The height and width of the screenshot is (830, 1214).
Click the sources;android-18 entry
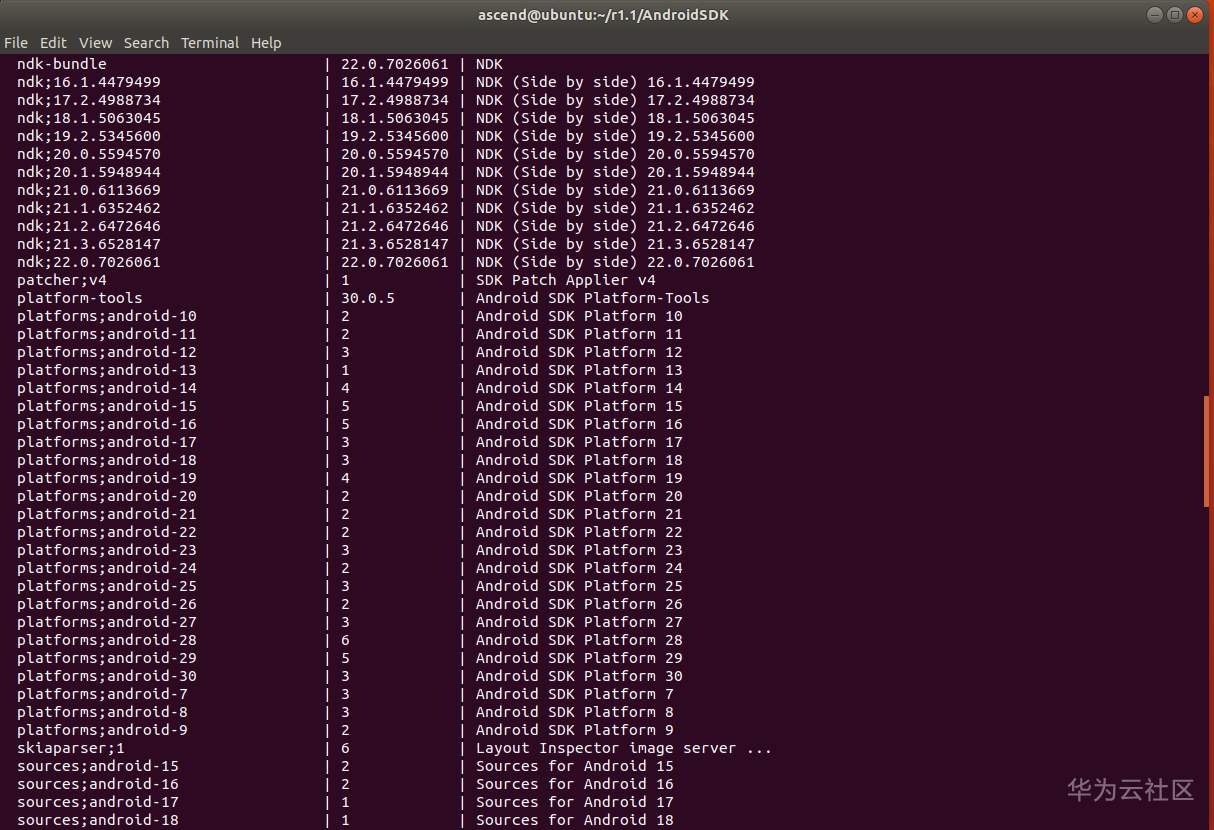click(98, 820)
